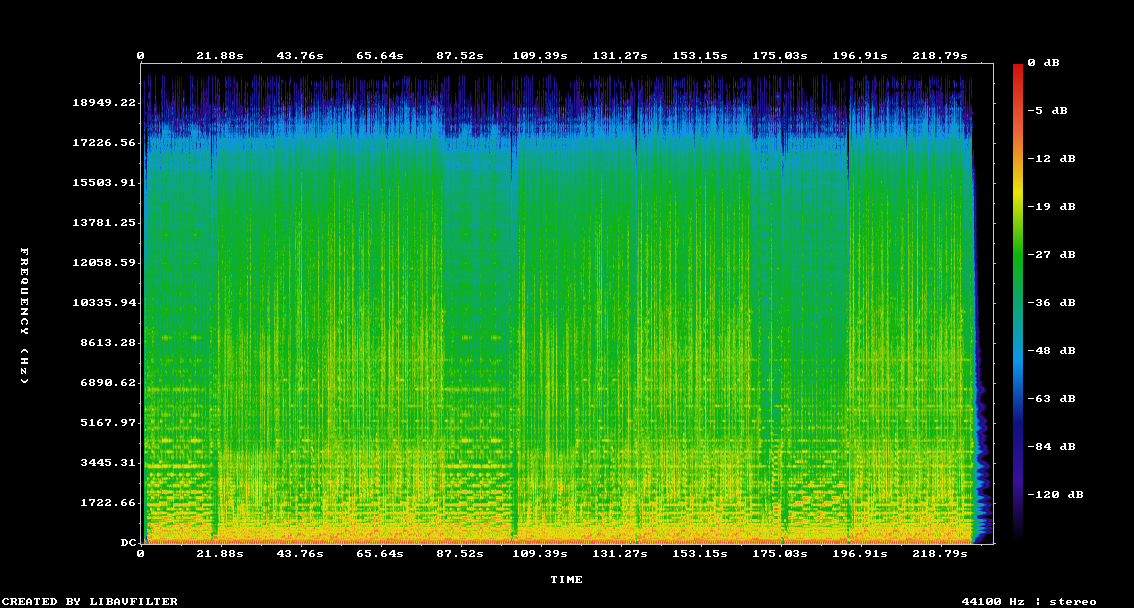1134x608 pixels.
Task: Click the 44100 Hz stereo info text
Action: pos(1028,601)
